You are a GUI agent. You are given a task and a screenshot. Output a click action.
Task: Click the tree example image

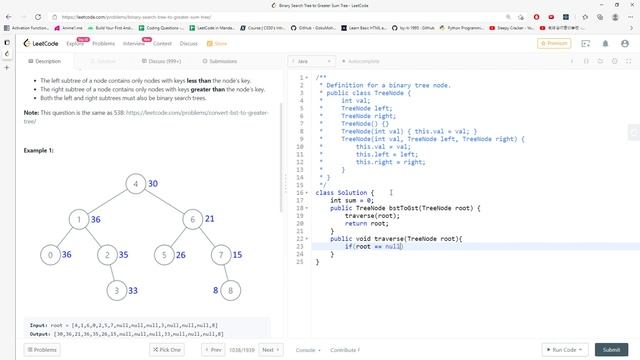click(x=142, y=237)
